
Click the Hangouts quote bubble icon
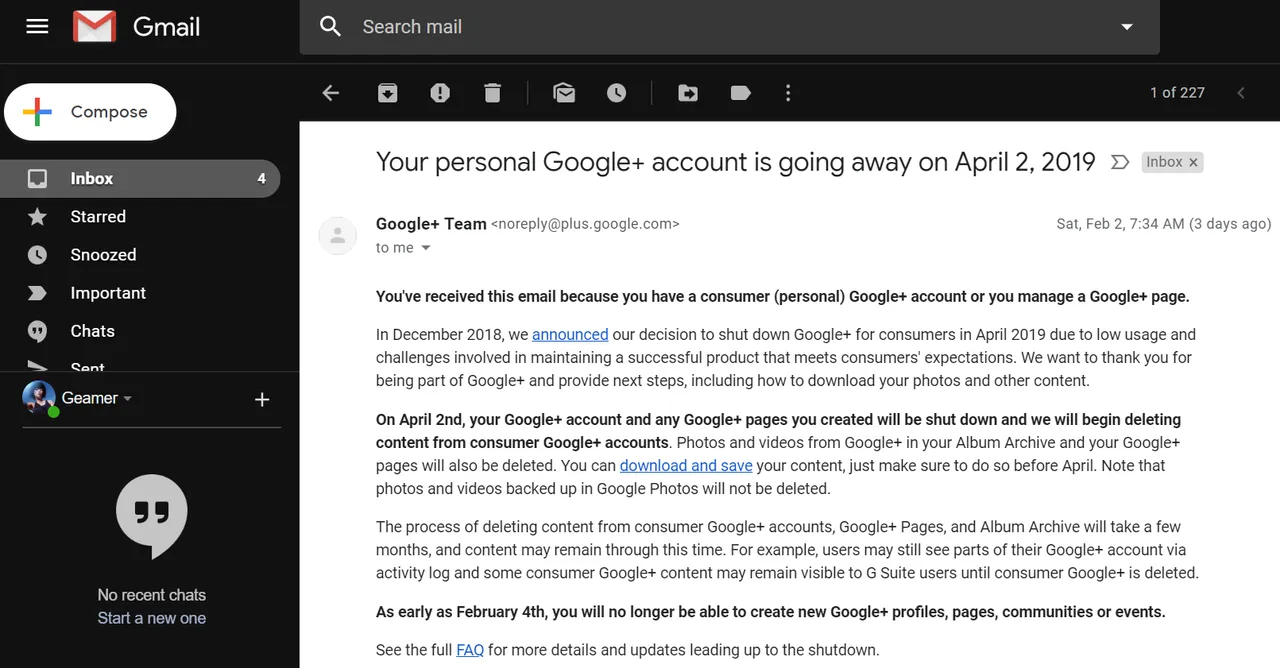pos(152,517)
